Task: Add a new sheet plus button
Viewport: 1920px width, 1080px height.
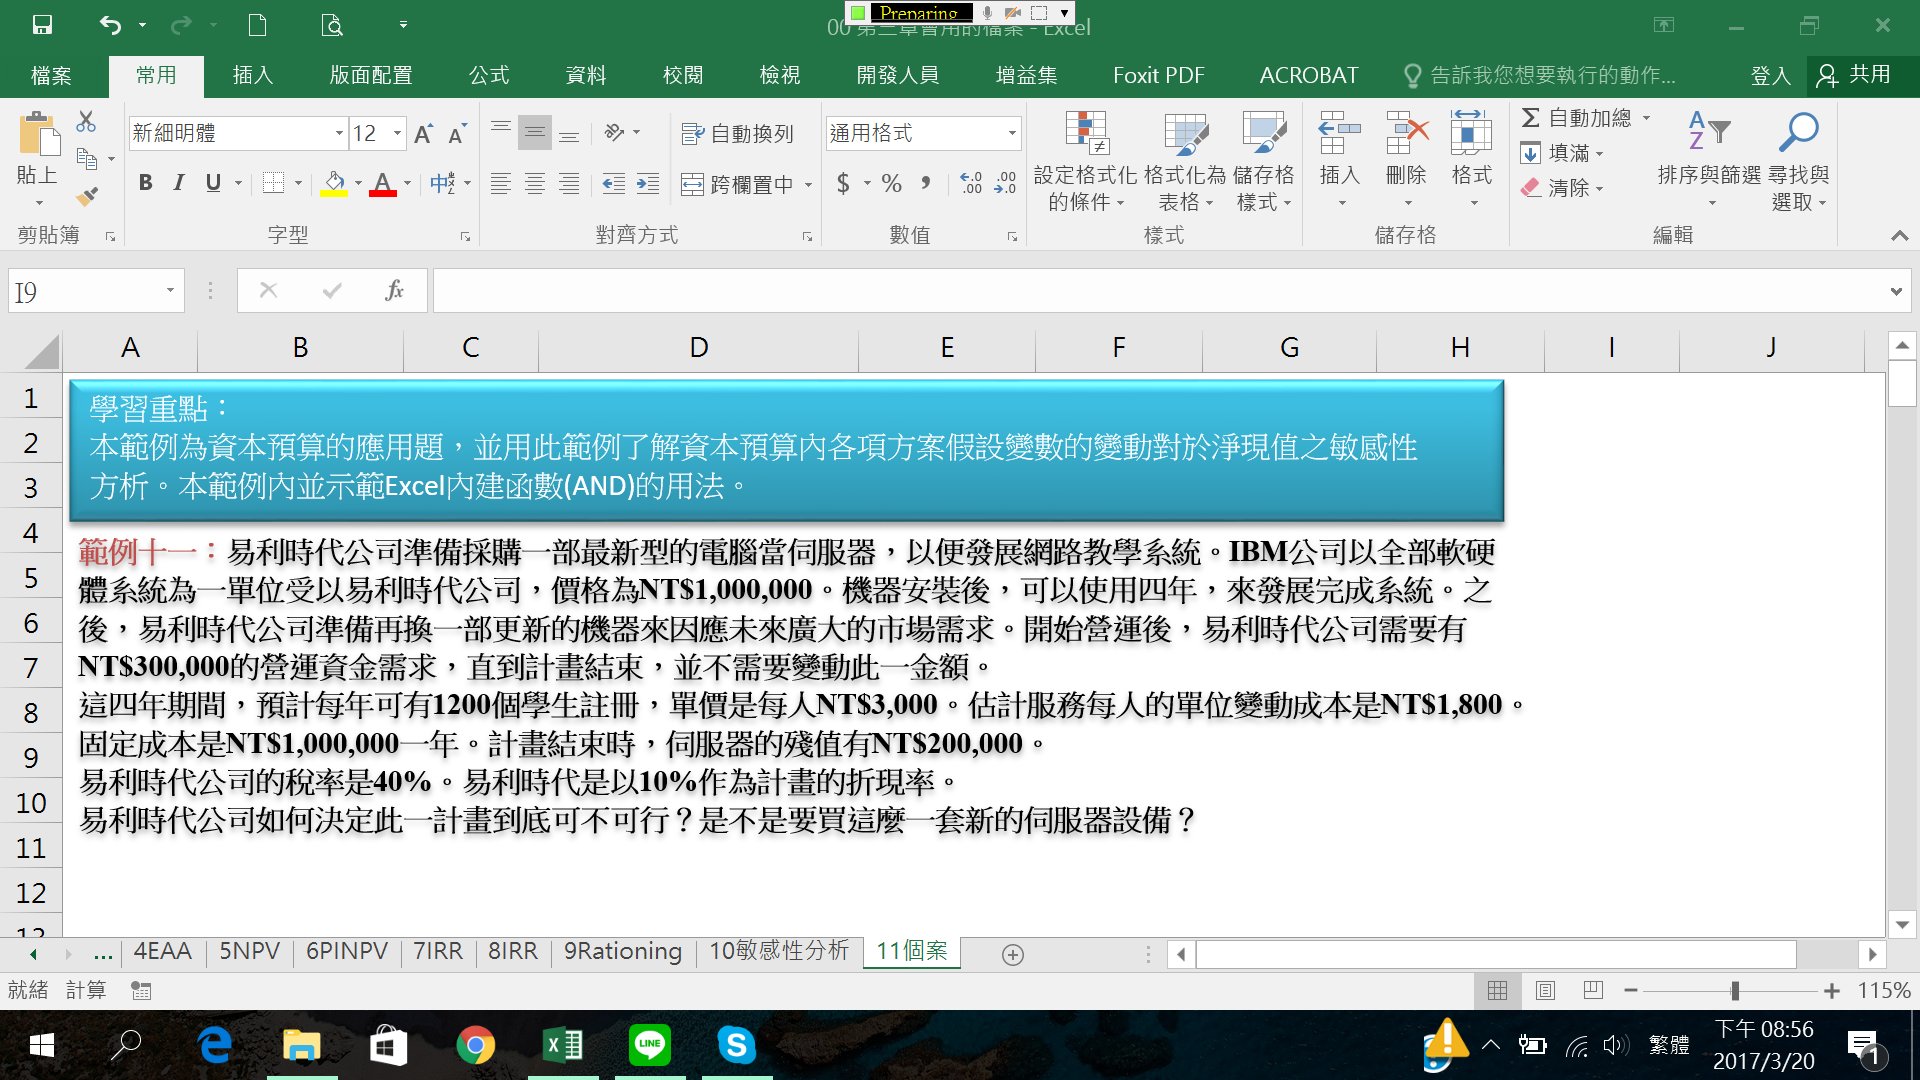Action: click(x=1012, y=955)
